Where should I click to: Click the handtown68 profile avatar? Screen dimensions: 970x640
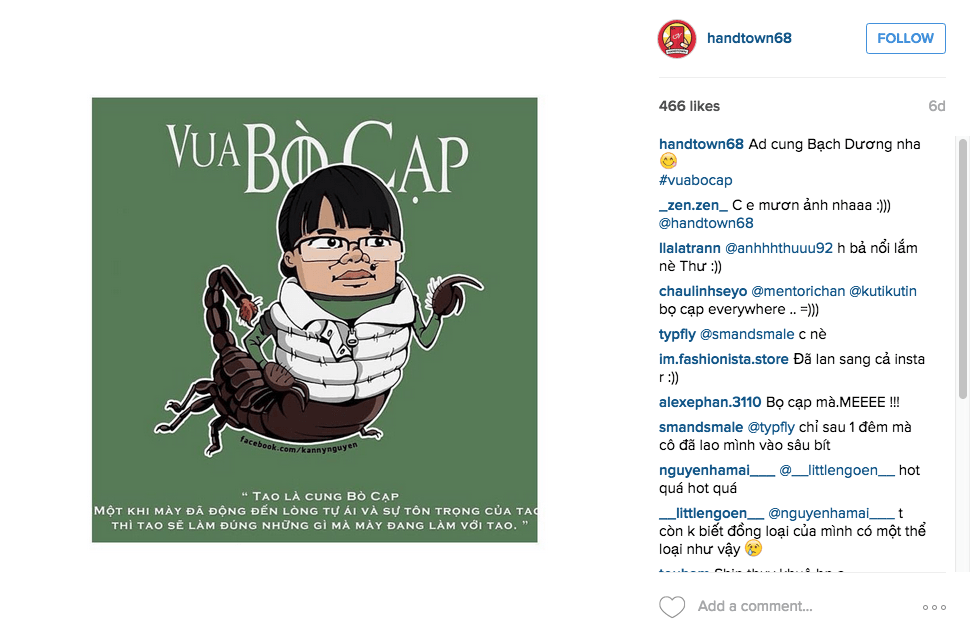[677, 38]
